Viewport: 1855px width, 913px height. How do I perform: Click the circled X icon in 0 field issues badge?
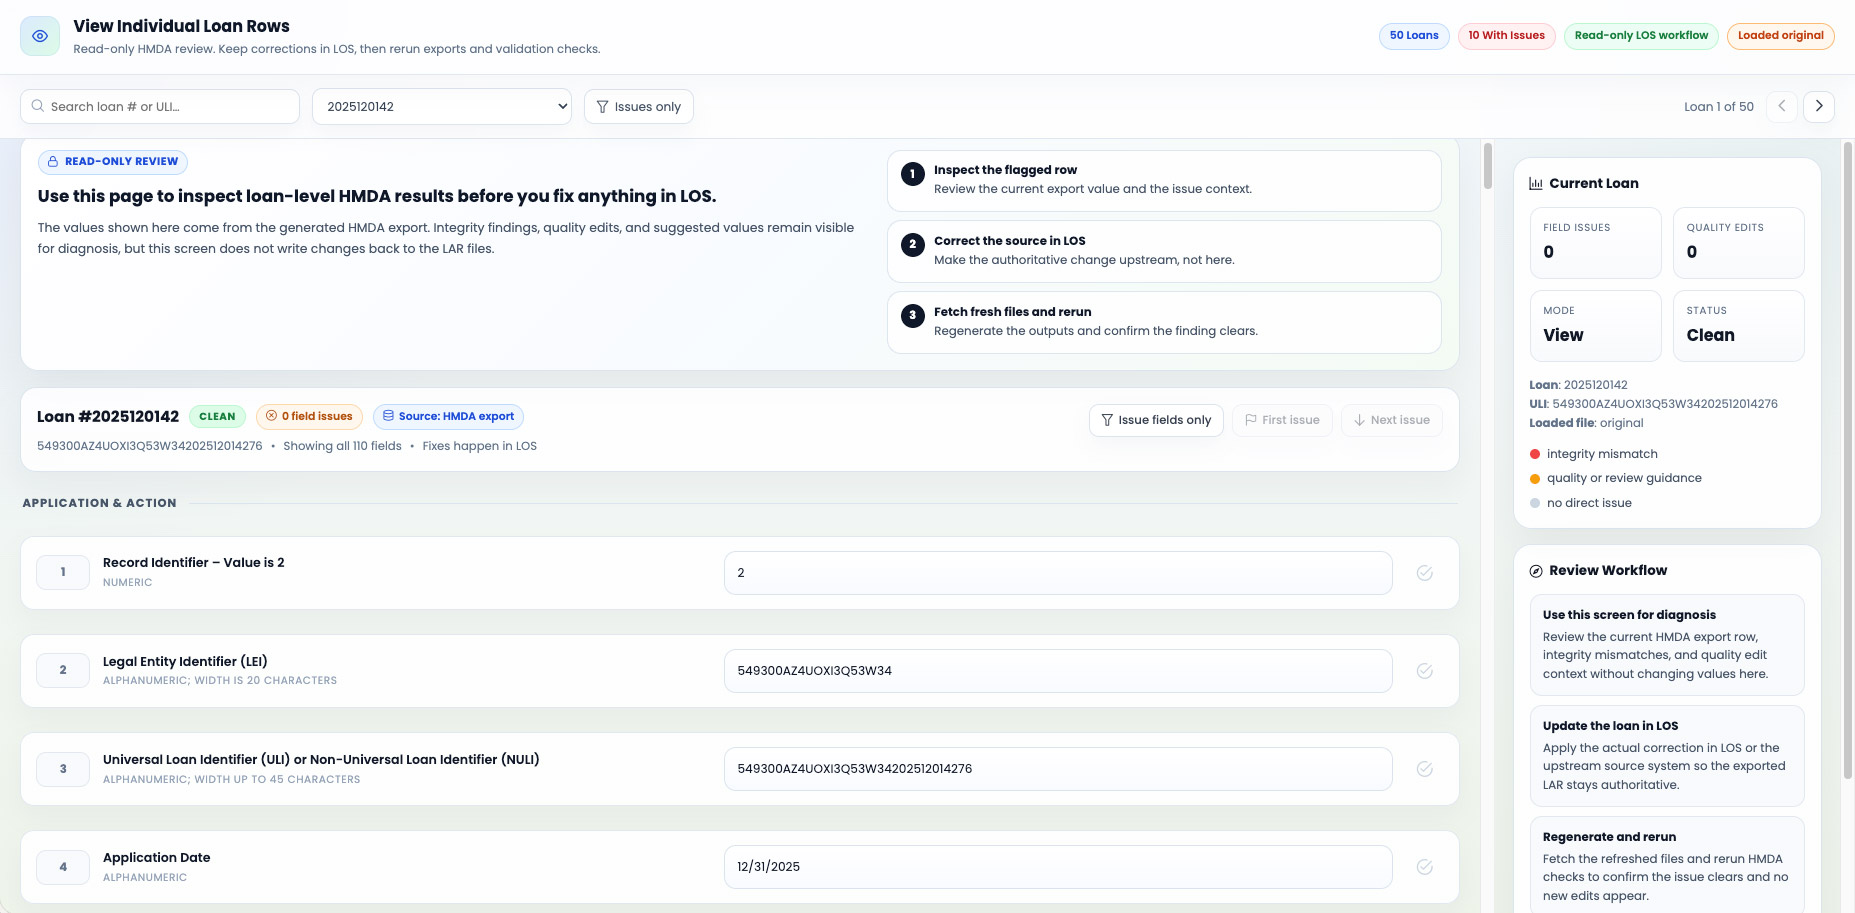click(x=271, y=416)
